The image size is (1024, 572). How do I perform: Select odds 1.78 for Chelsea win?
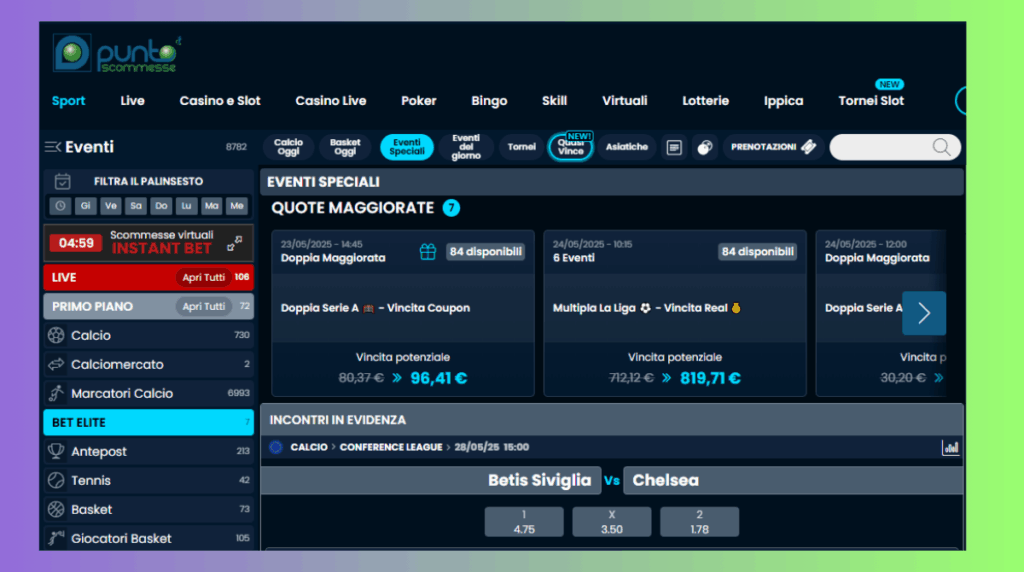point(699,521)
